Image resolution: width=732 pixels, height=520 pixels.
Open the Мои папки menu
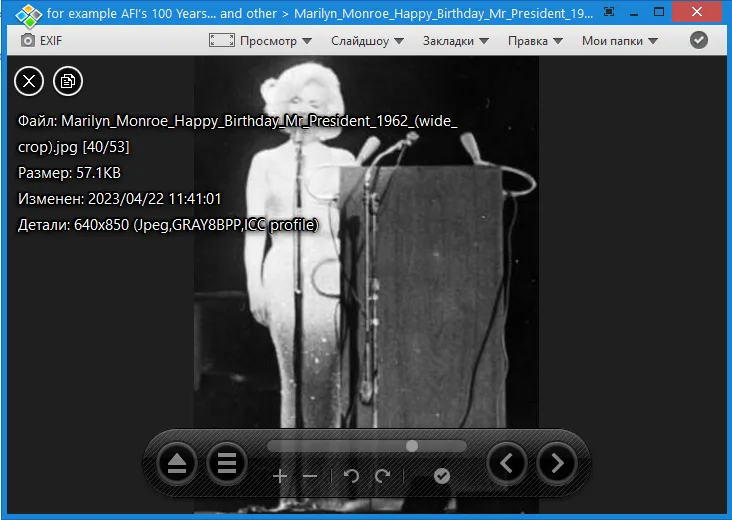coord(612,41)
